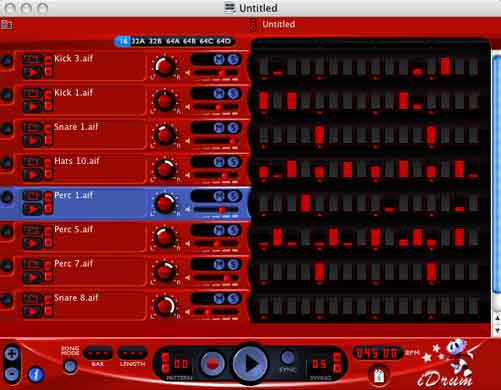
Task: Click the document icon below BPM display
Action: point(378,376)
